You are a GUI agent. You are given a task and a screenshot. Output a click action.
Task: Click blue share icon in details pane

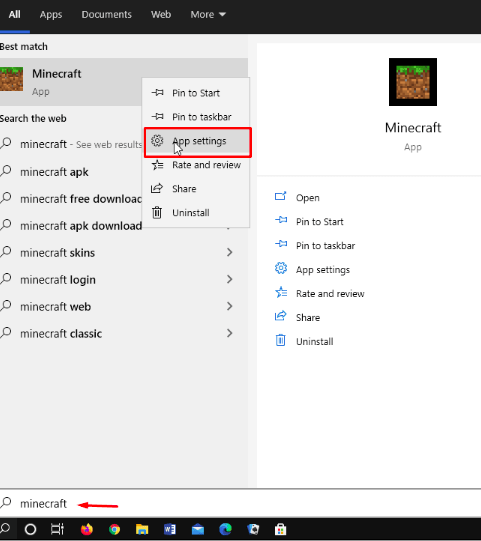281,316
